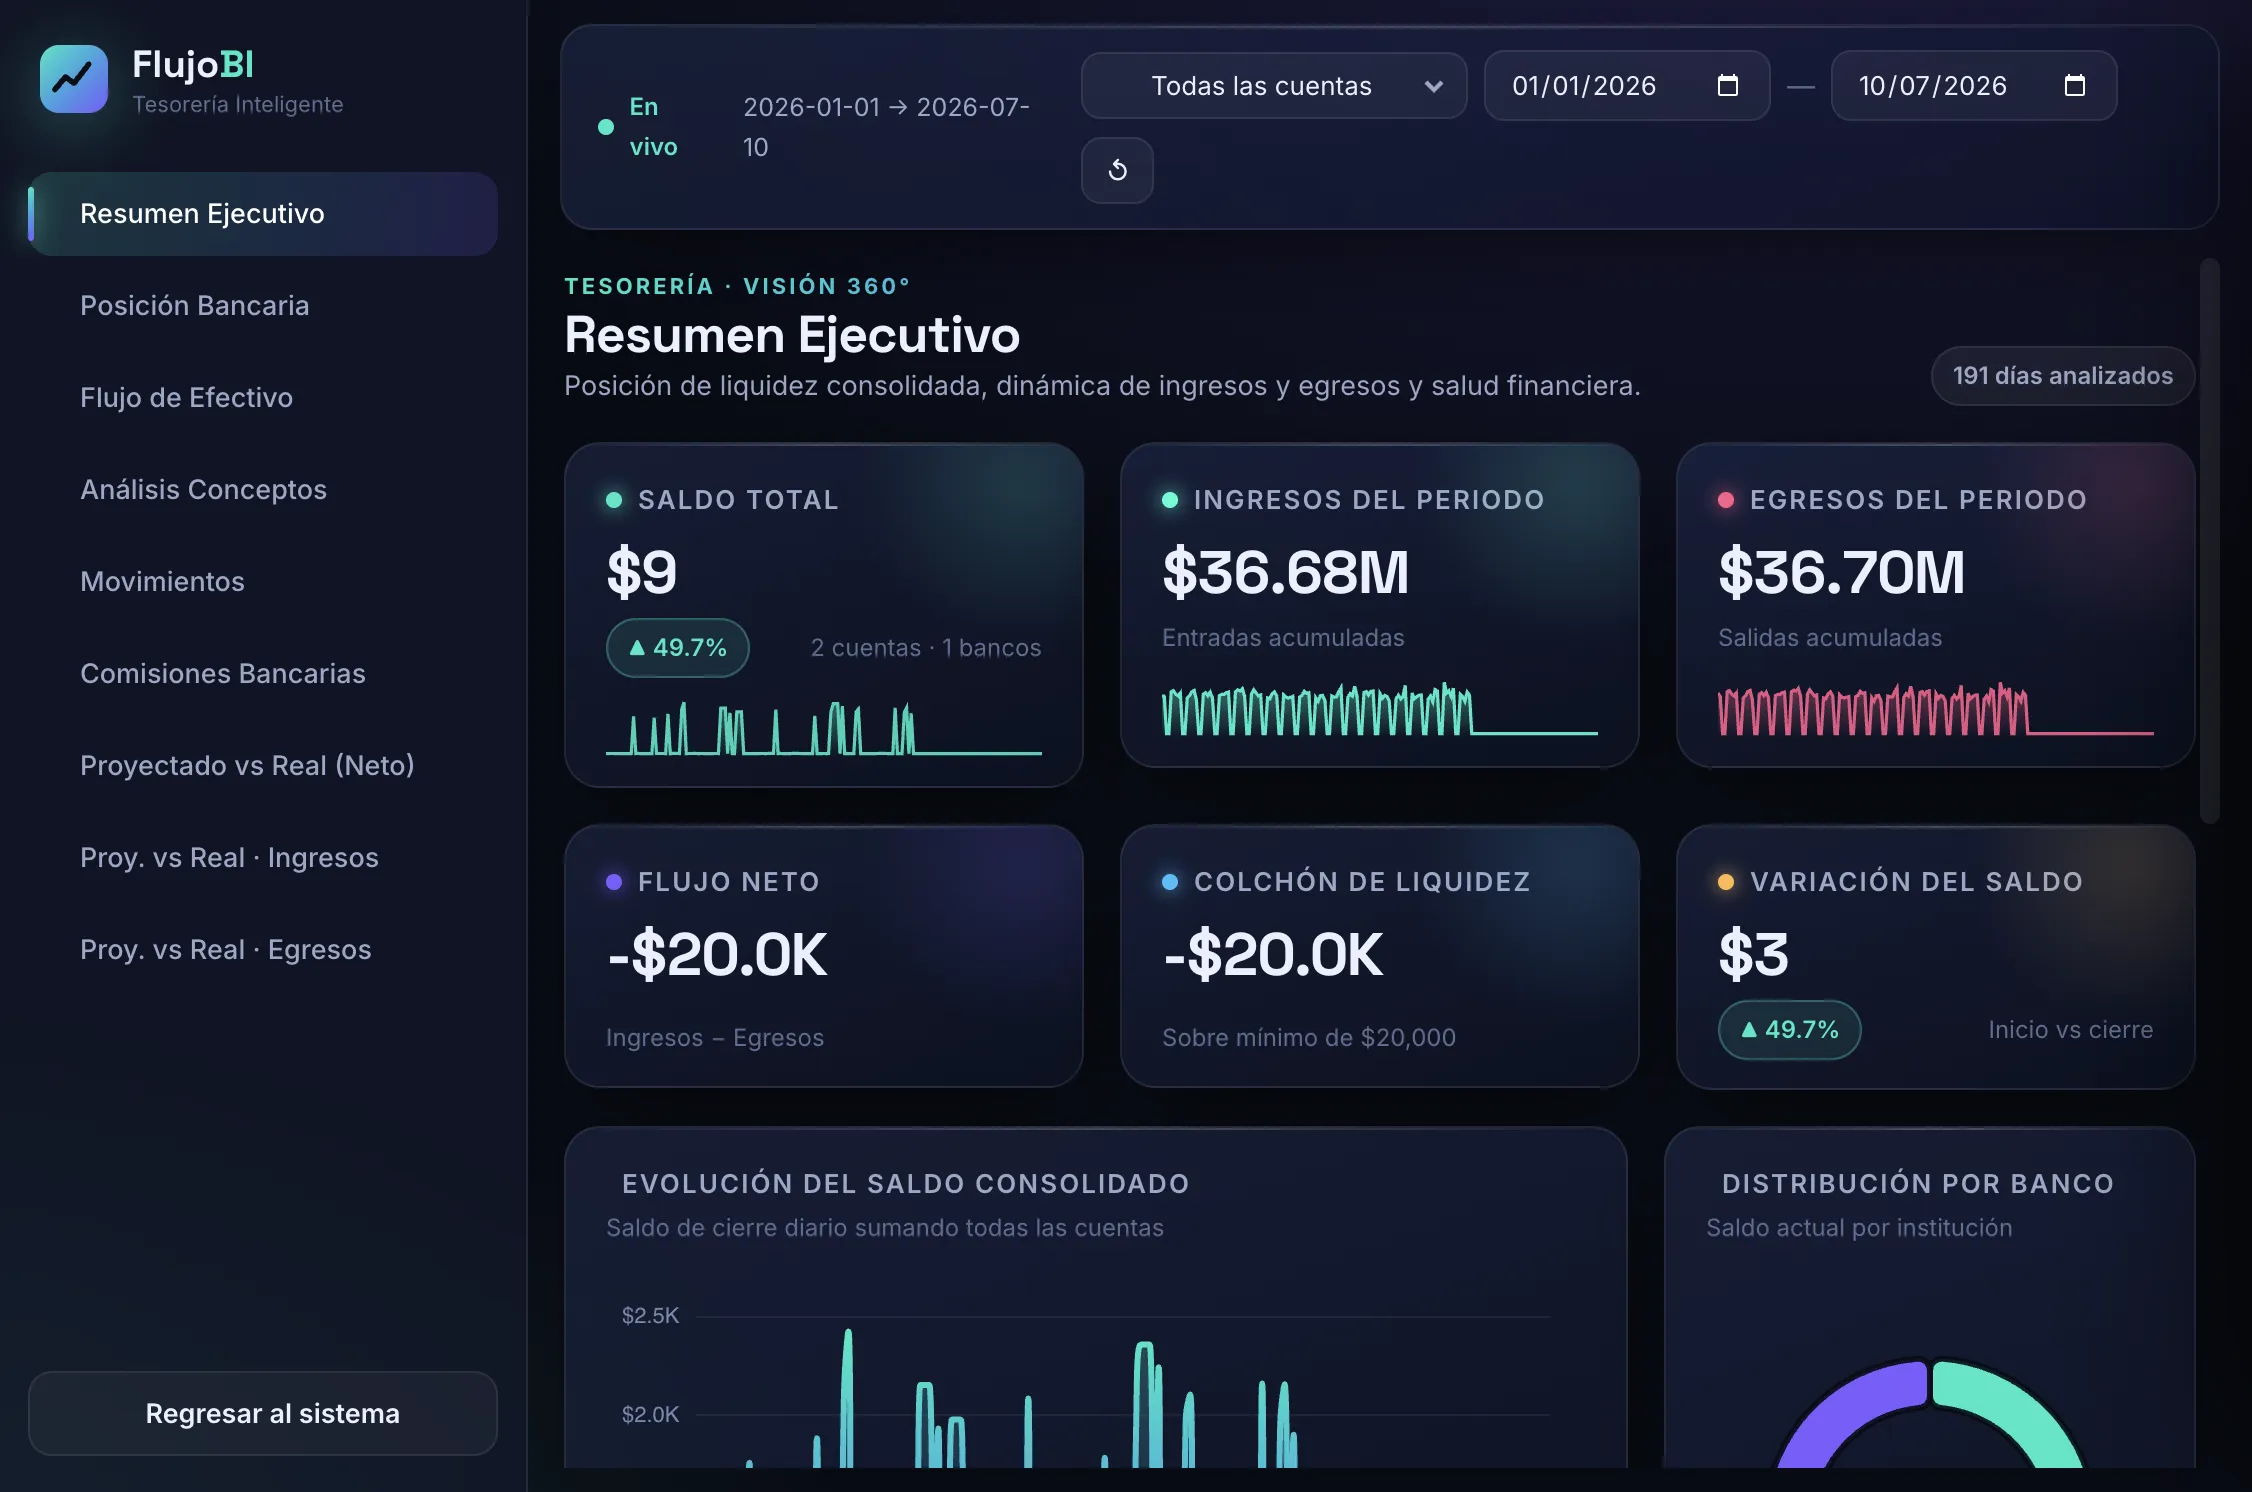The height and width of the screenshot is (1492, 2252).
Task: Click Salidas acumuladas label
Action: pyautogui.click(x=1830, y=638)
